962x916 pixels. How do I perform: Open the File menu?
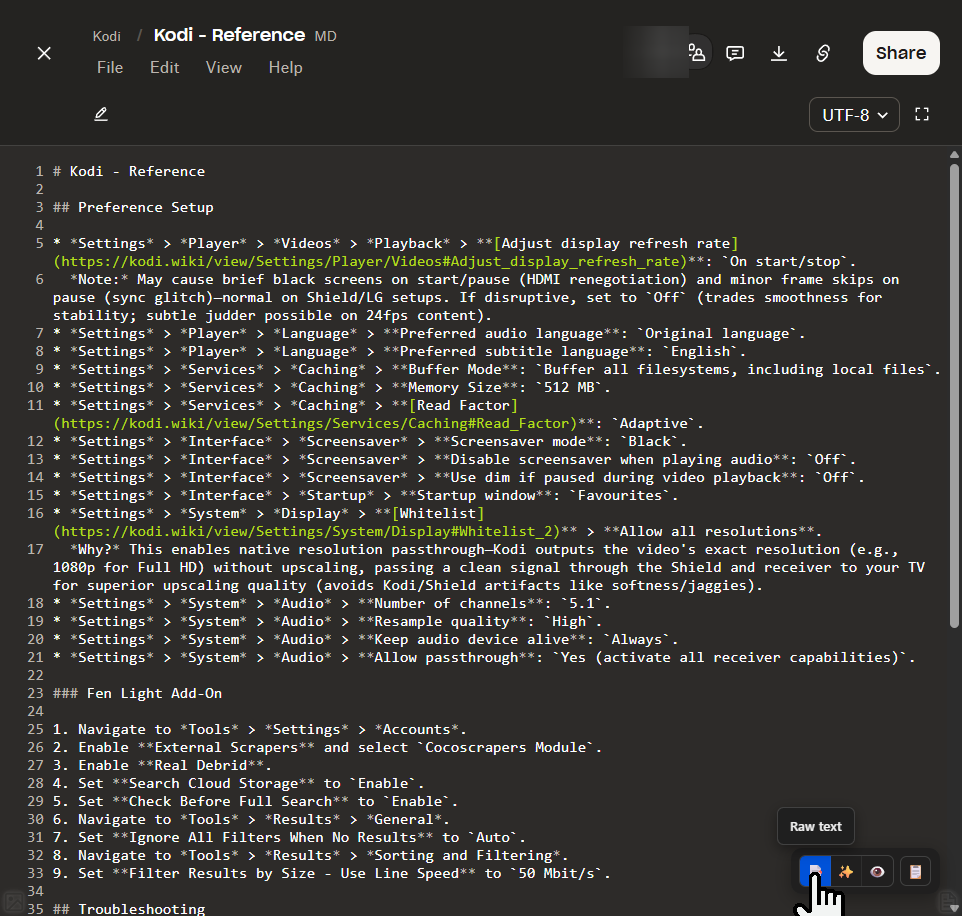point(110,67)
